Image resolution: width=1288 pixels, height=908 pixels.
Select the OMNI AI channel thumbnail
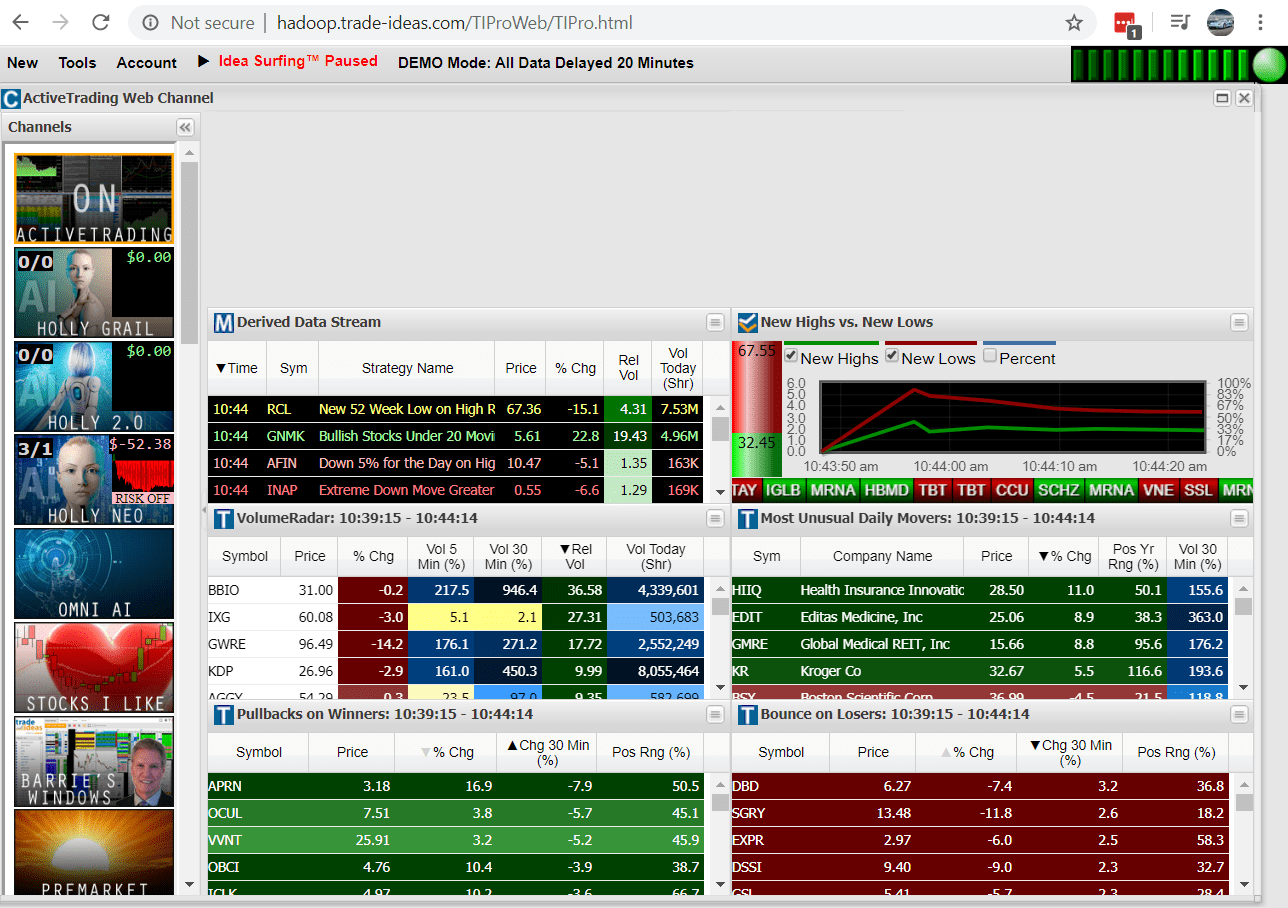93,573
